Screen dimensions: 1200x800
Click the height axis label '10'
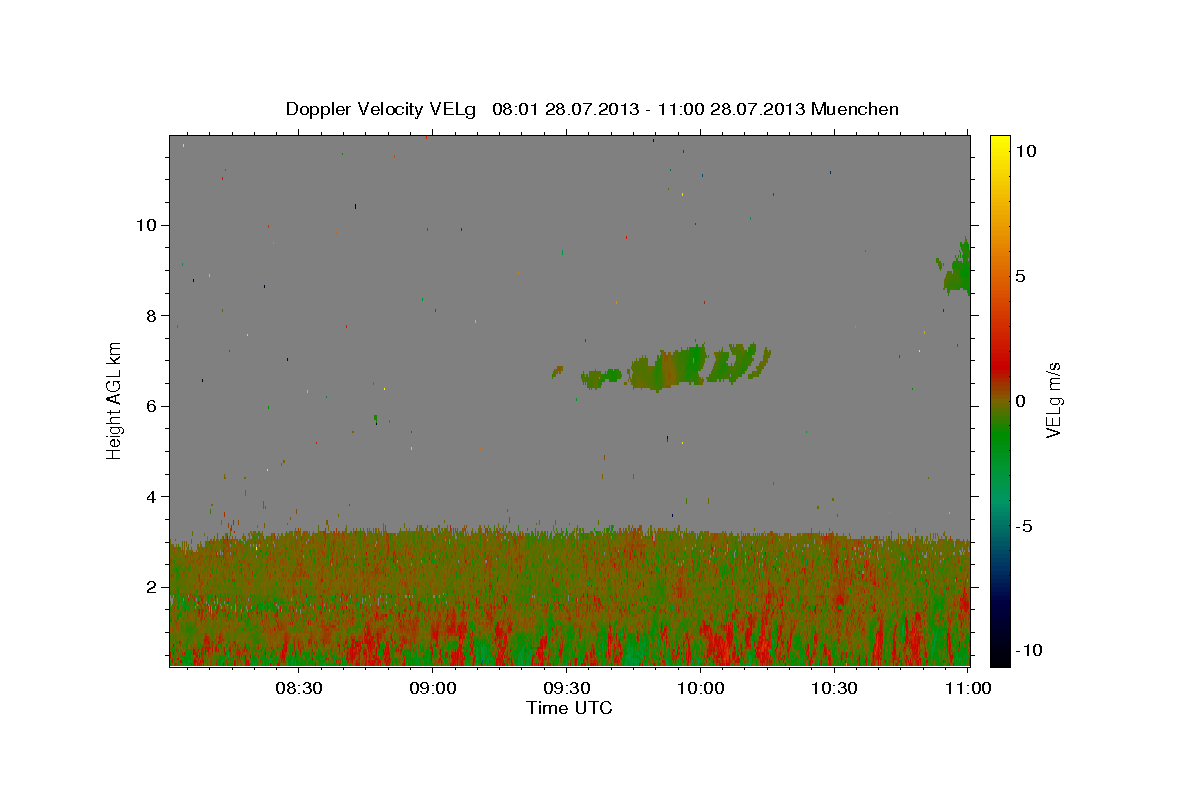pos(146,225)
